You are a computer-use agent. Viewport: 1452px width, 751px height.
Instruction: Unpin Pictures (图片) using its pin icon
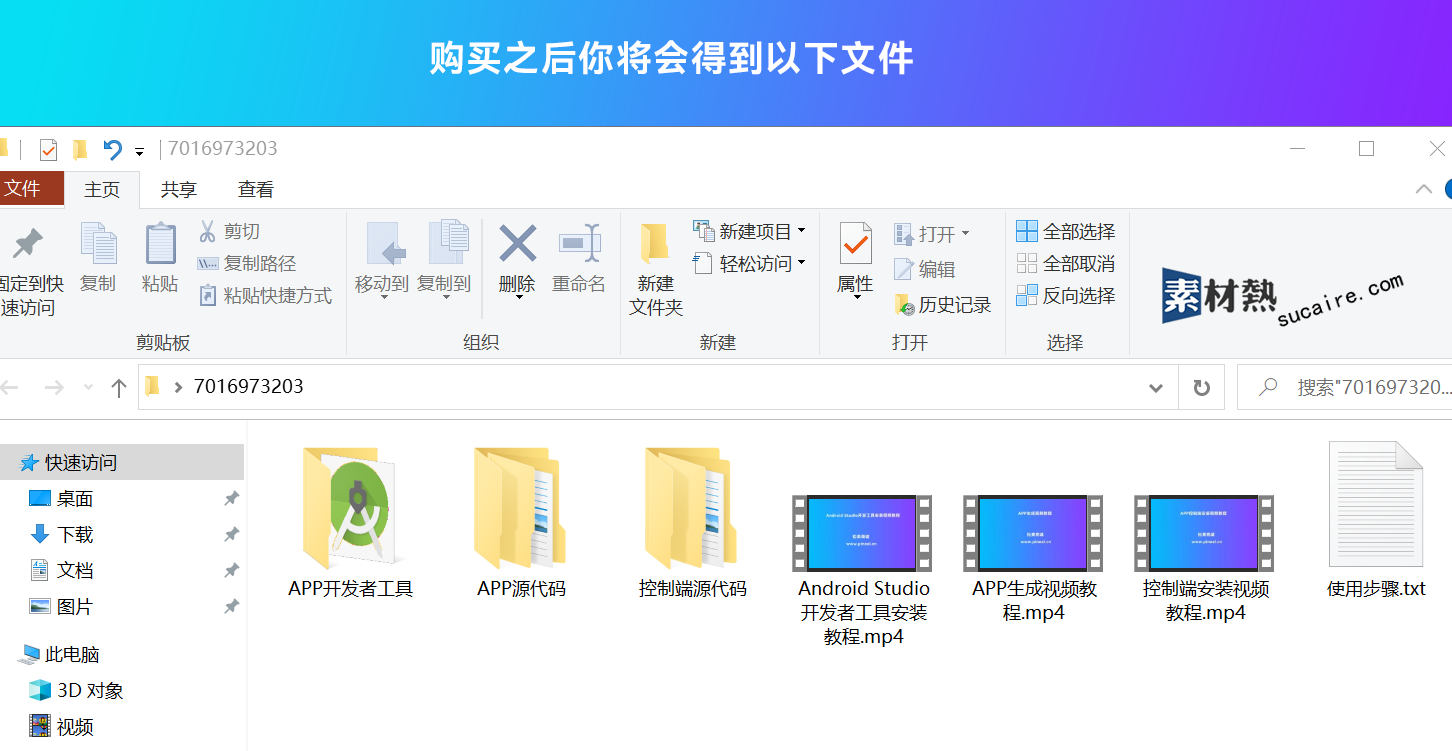231,606
